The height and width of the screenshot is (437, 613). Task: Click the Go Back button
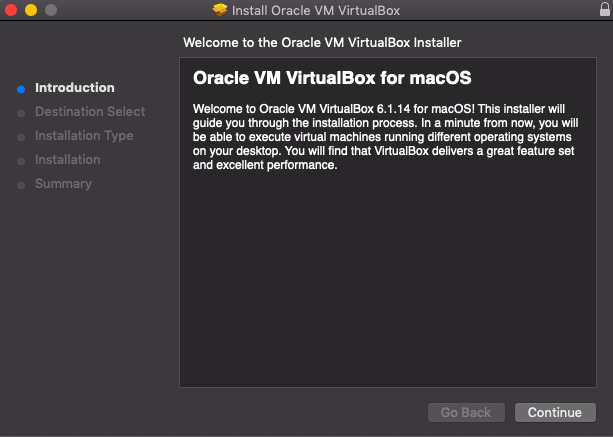pyautogui.click(x=466, y=412)
